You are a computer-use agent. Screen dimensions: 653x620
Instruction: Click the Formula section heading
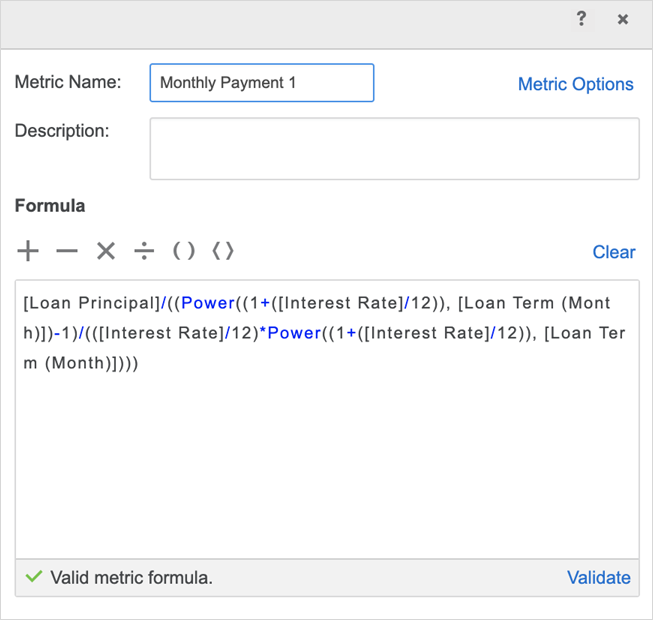50,206
